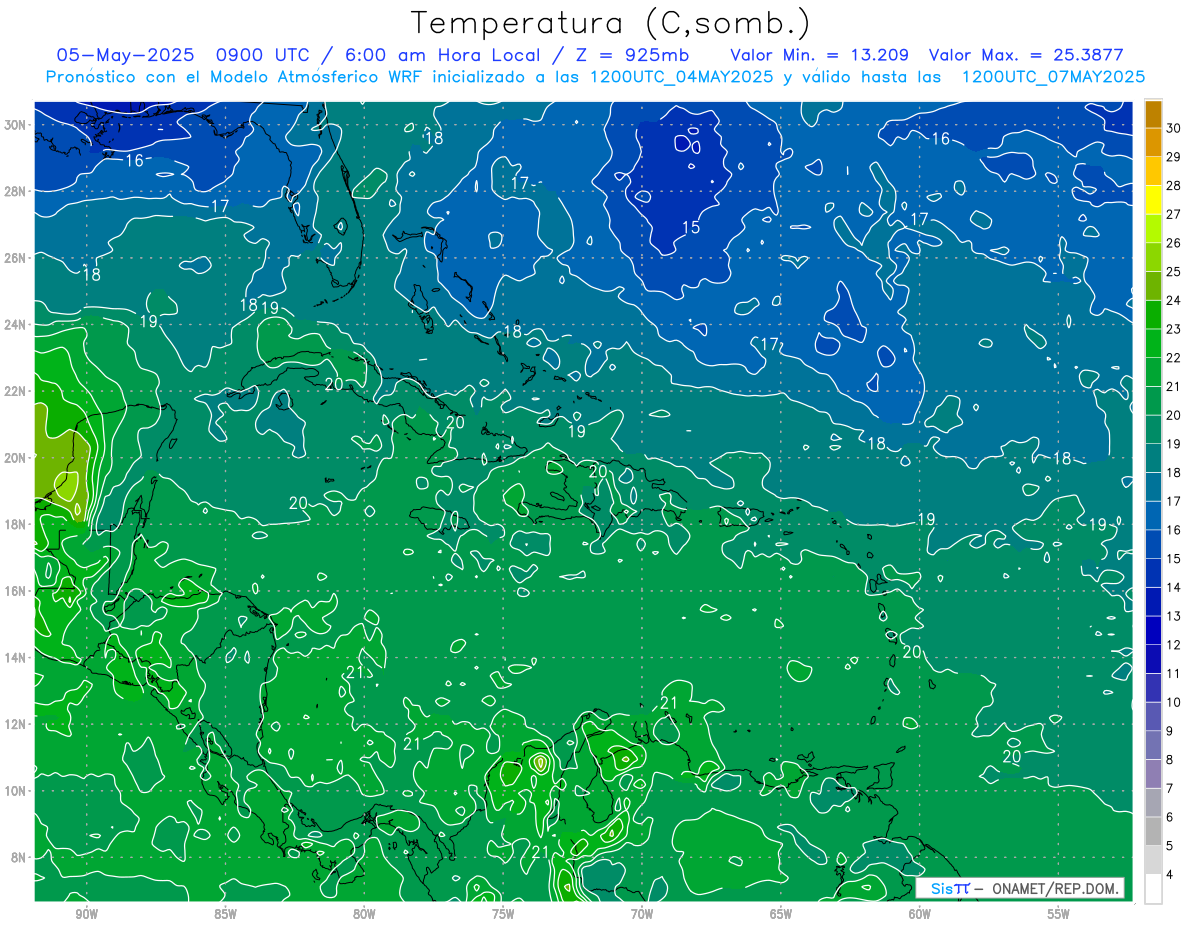The width and height of the screenshot is (1200, 927).
Task: Click the 15 contour label on the map
Action: (691, 228)
